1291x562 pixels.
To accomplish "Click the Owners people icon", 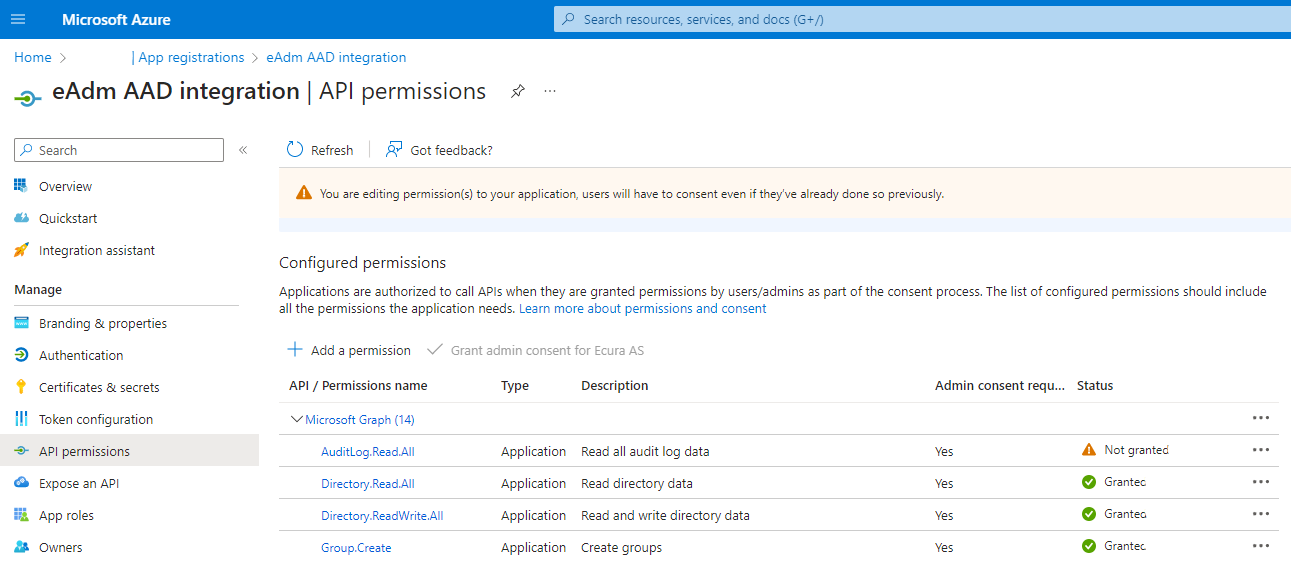I will (21, 547).
